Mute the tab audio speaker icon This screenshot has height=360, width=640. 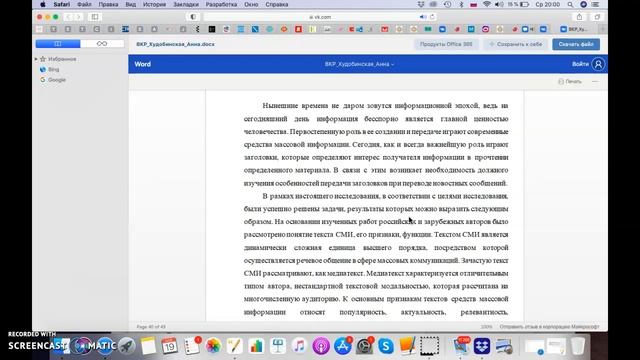[x=422, y=17]
